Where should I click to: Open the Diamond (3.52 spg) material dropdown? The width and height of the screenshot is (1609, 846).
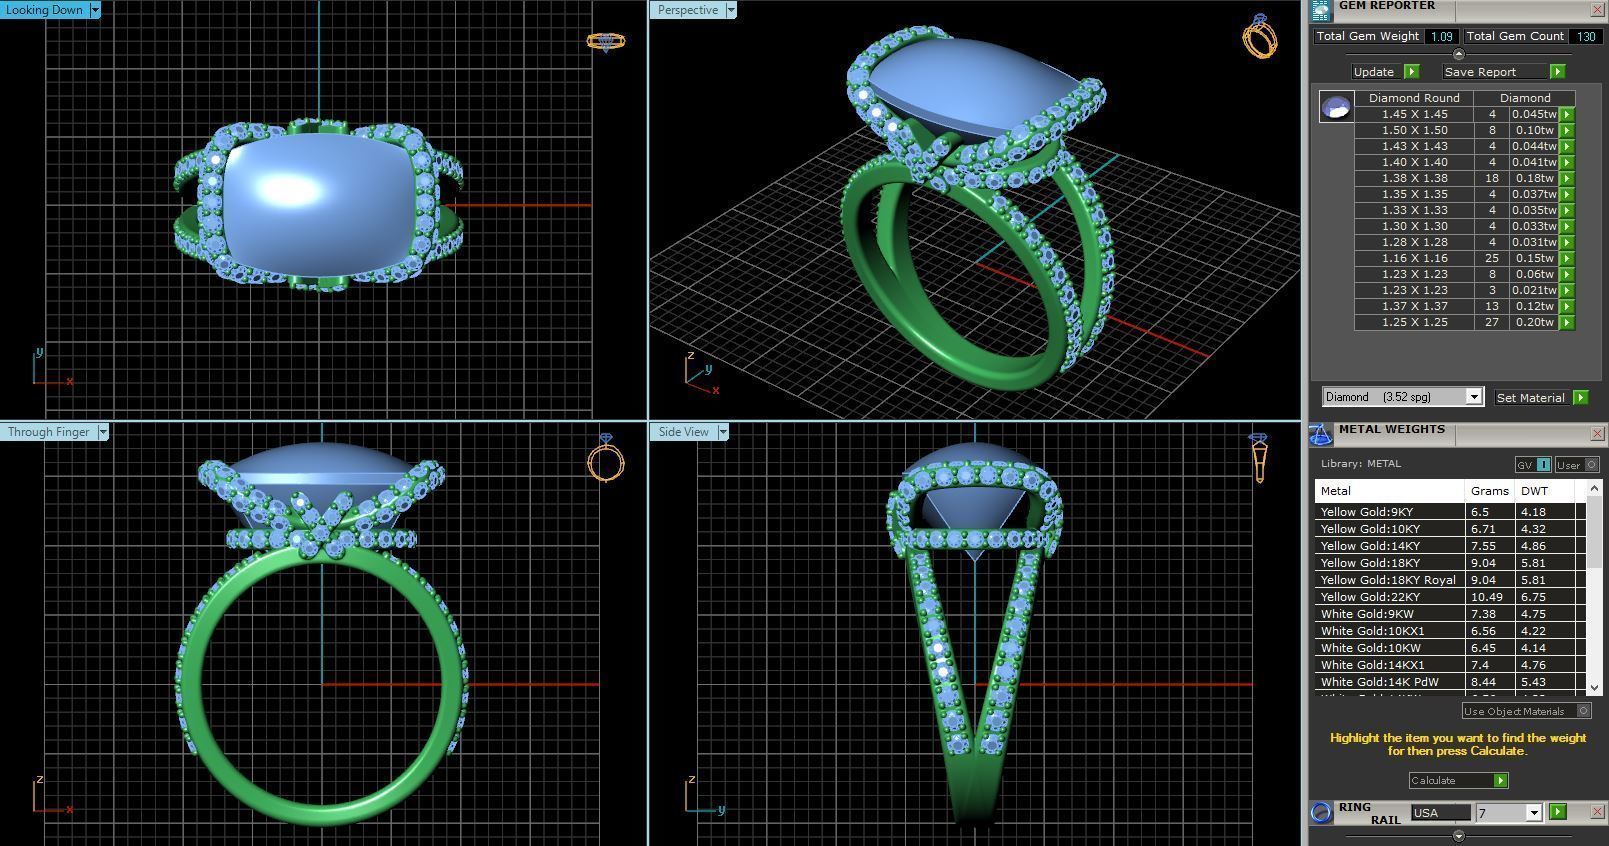click(1473, 397)
